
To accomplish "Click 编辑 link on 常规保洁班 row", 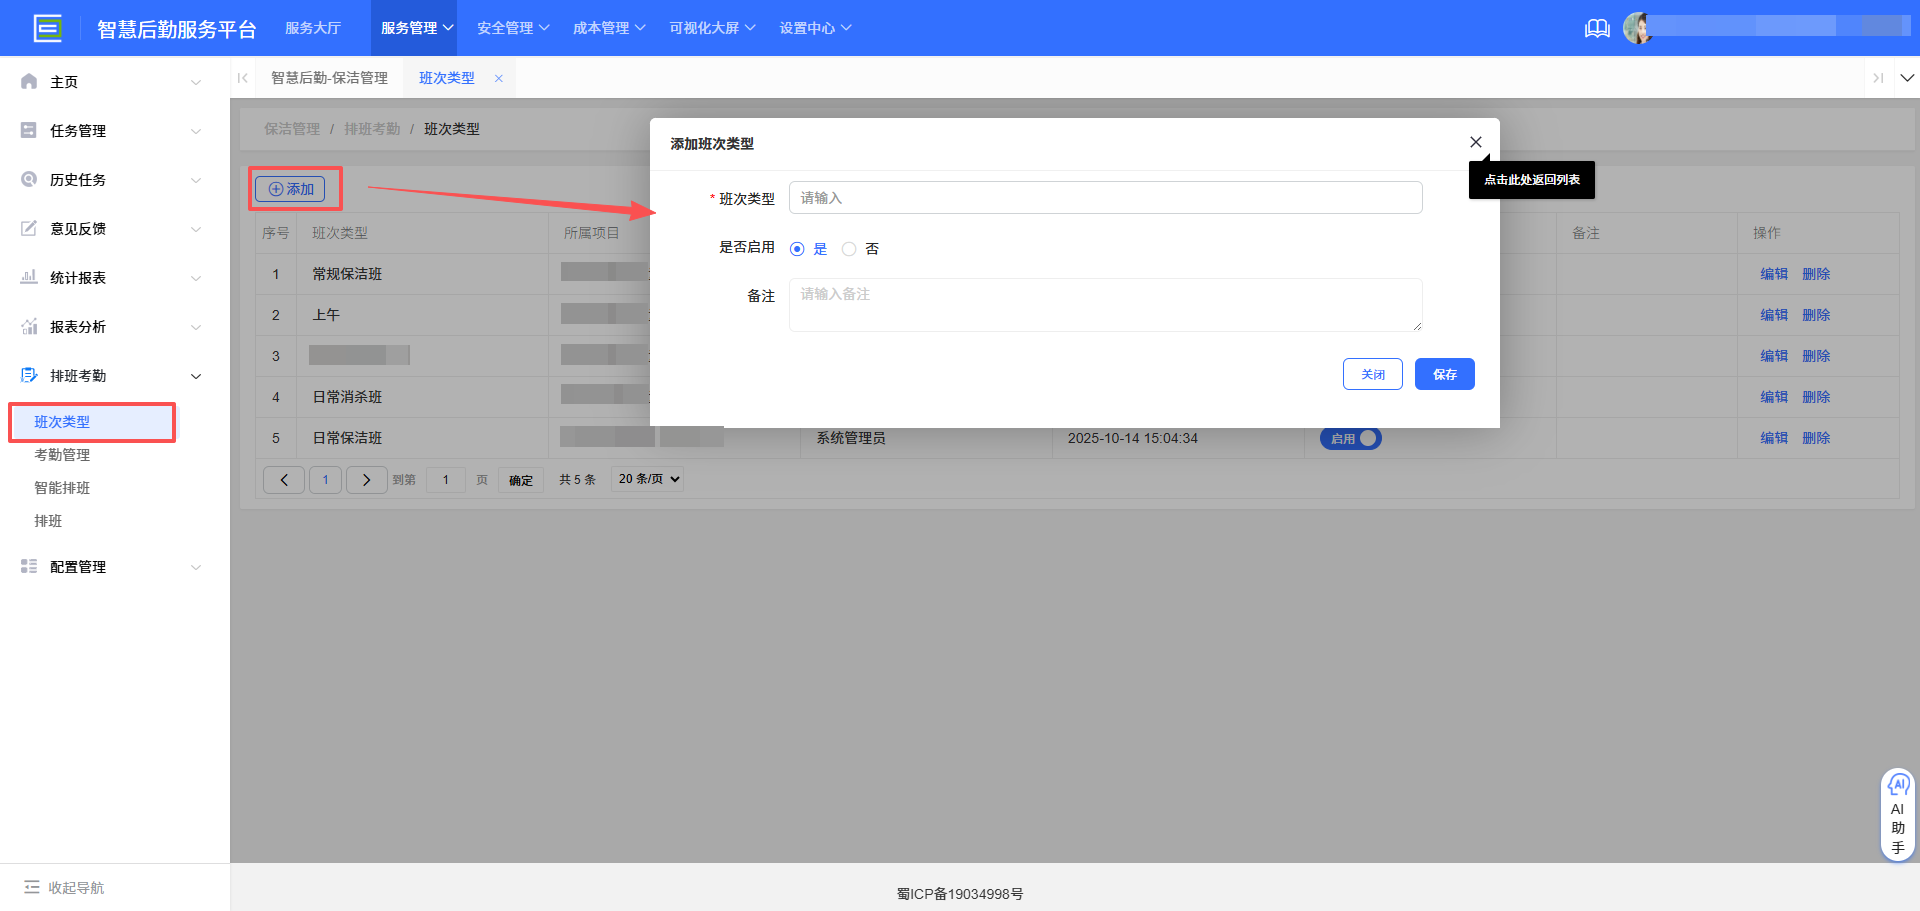I will coord(1773,273).
